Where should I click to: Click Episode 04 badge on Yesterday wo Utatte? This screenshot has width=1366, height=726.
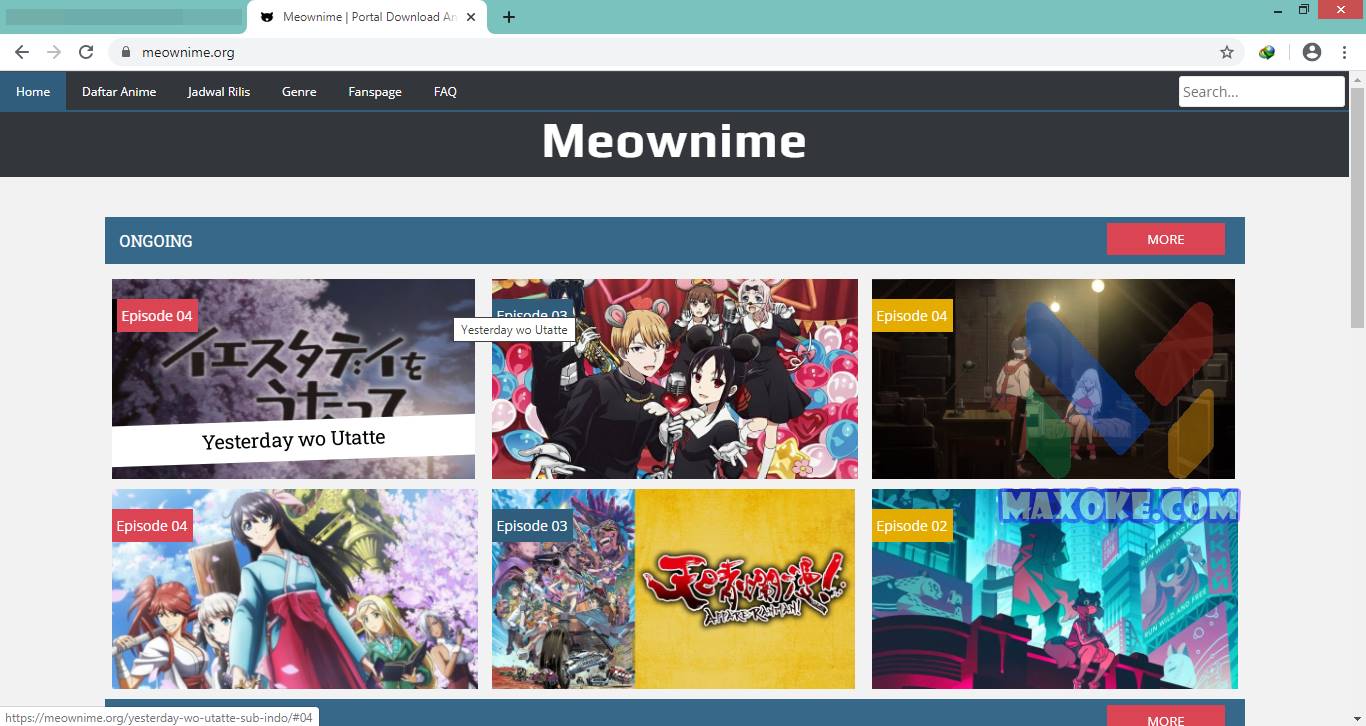tap(157, 315)
